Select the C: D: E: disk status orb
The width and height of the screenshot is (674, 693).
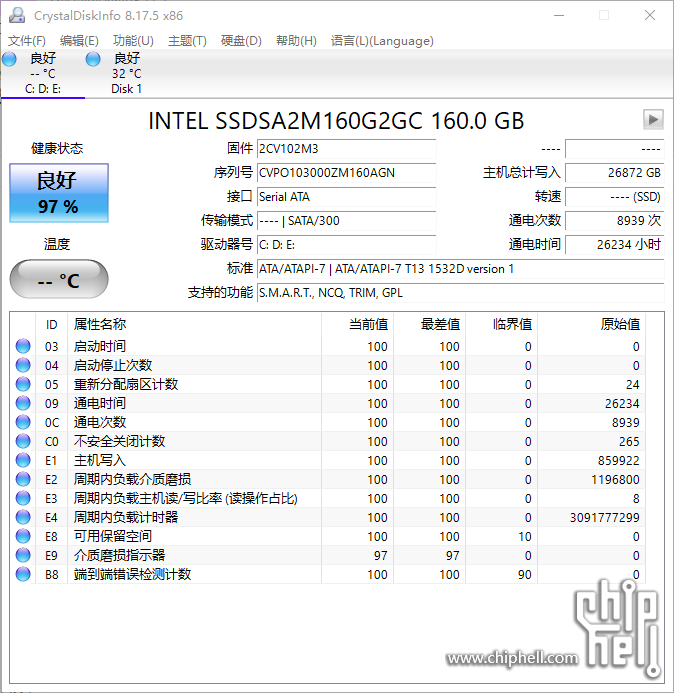[x=10, y=60]
